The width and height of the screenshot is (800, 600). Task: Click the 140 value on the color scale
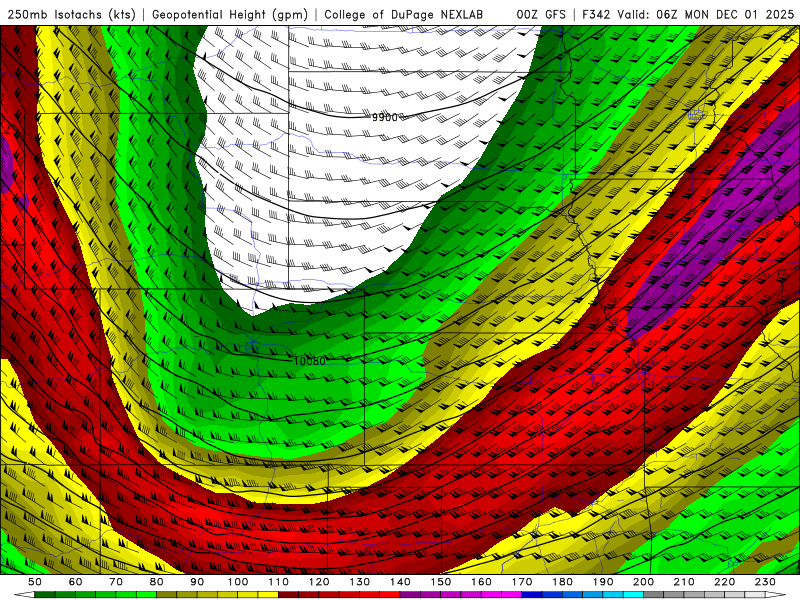400,582
